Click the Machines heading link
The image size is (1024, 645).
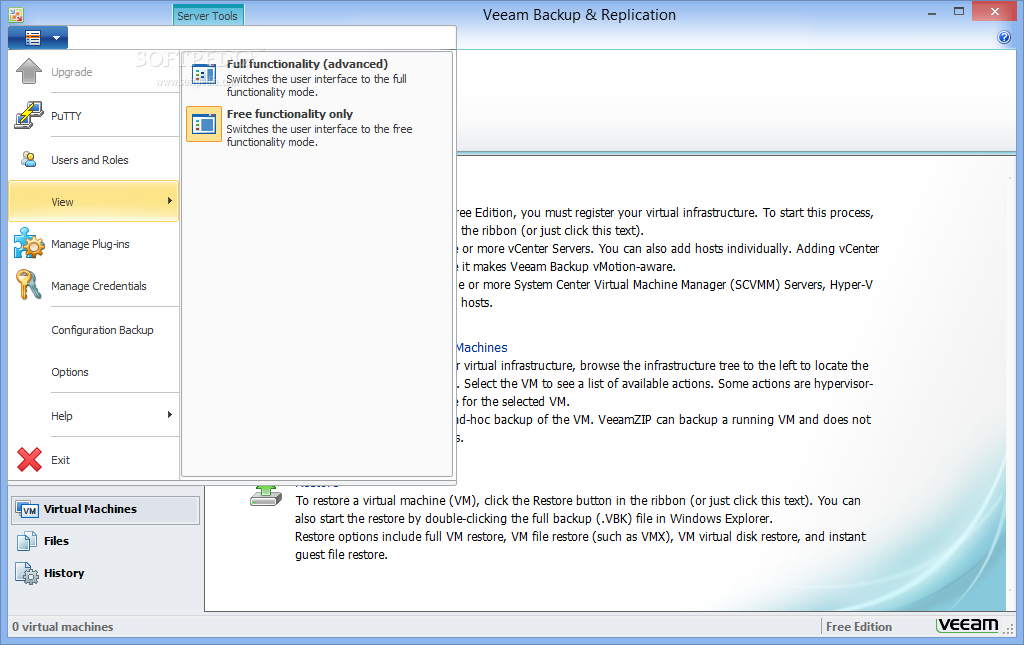482,347
